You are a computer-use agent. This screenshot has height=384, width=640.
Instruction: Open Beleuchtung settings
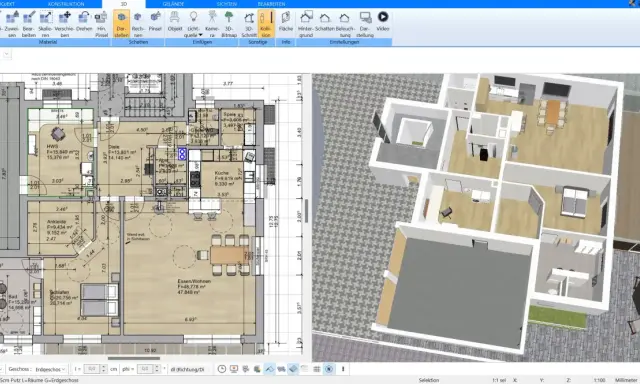coord(345,24)
